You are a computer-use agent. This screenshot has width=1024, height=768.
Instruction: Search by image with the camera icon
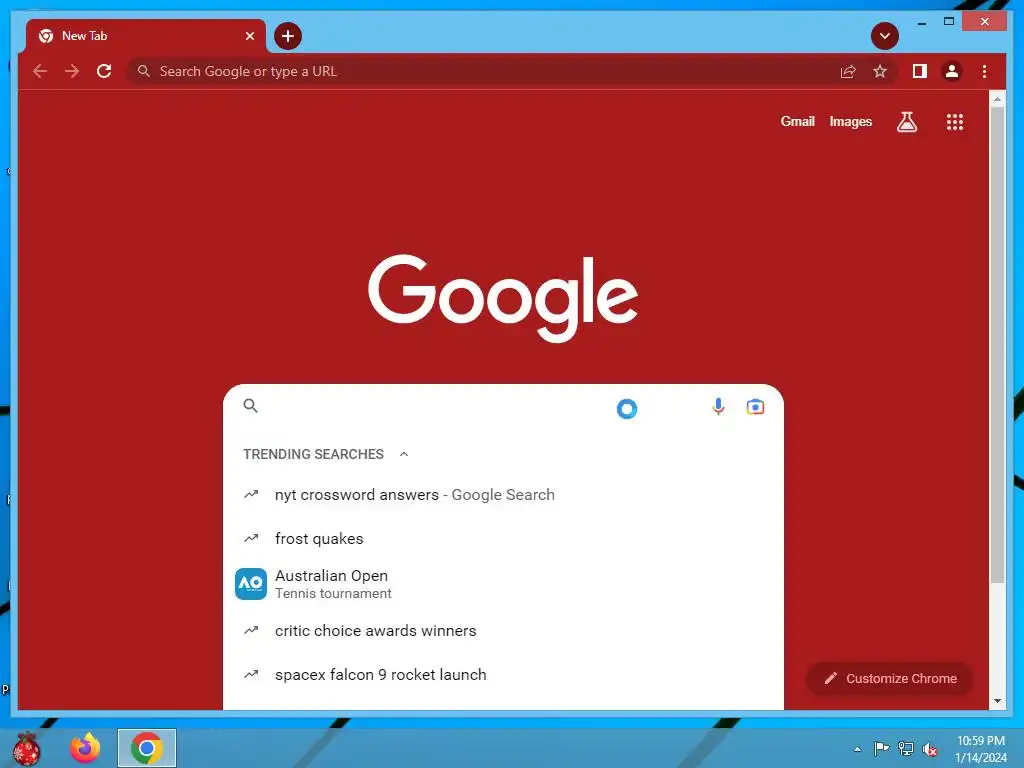[755, 407]
